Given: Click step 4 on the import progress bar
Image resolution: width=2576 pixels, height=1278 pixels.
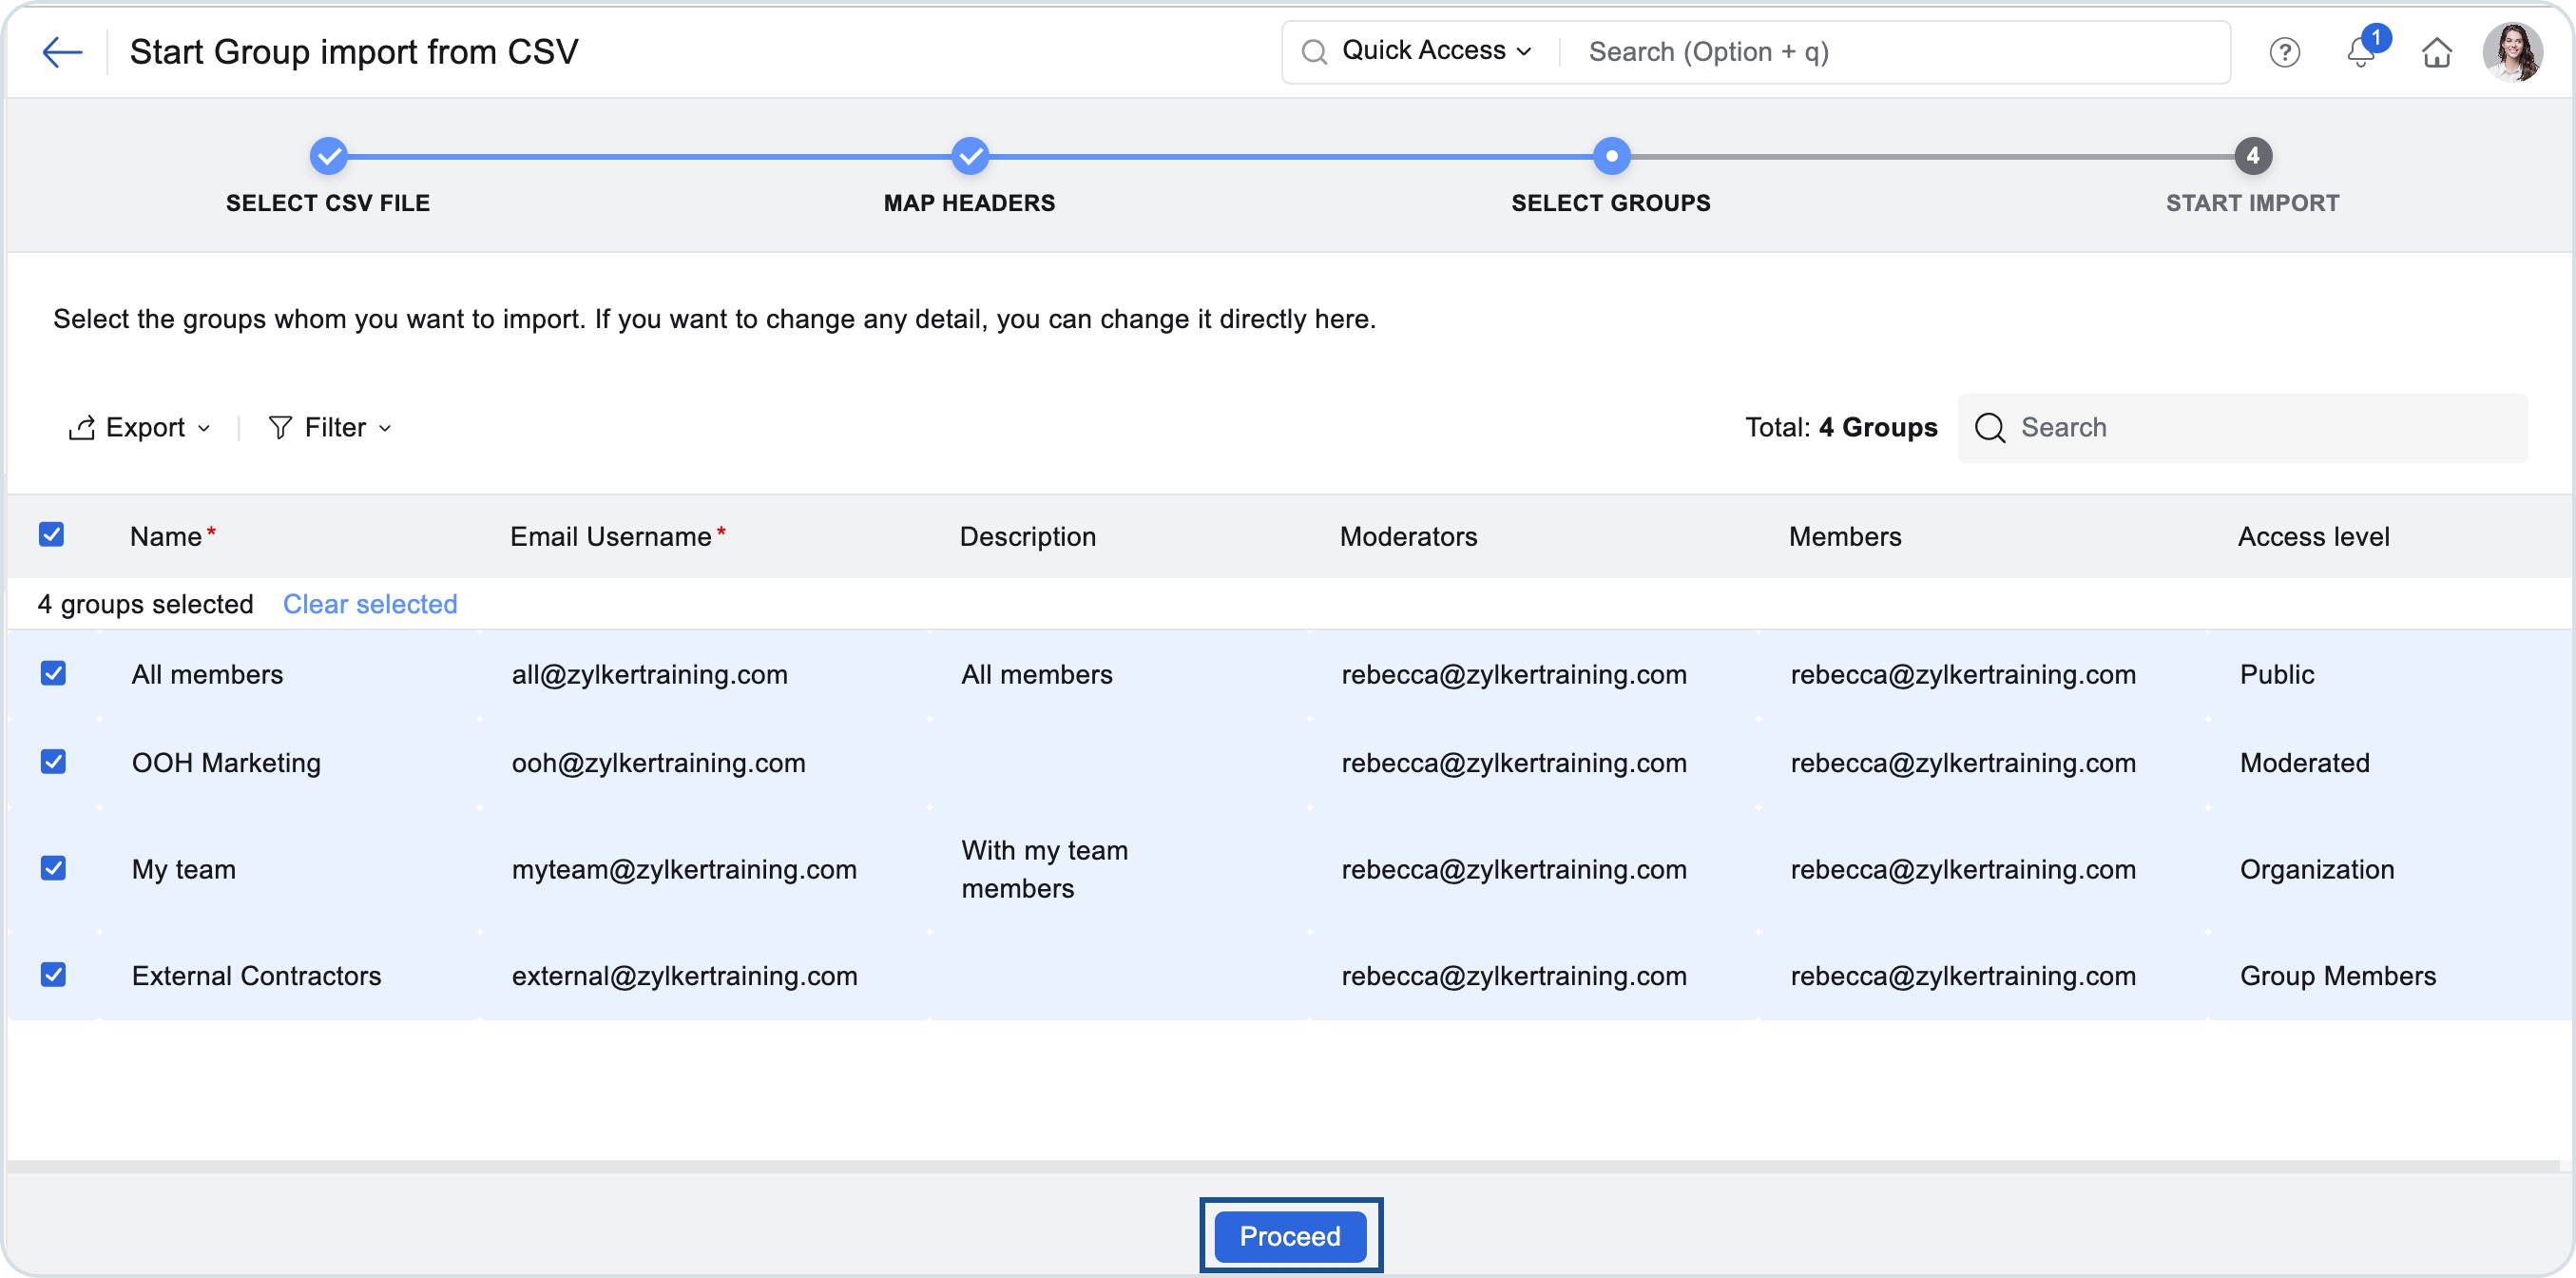Looking at the screenshot, I should tap(2252, 156).
